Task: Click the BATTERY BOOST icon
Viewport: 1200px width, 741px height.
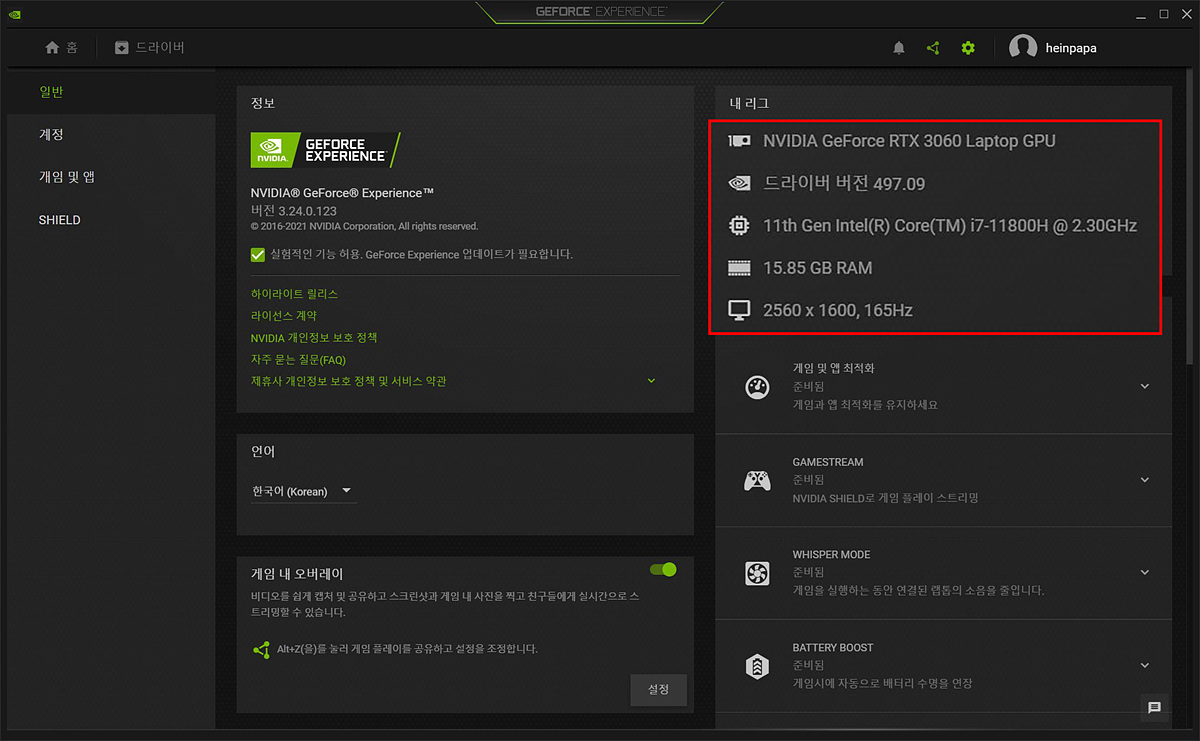Action: [757, 666]
